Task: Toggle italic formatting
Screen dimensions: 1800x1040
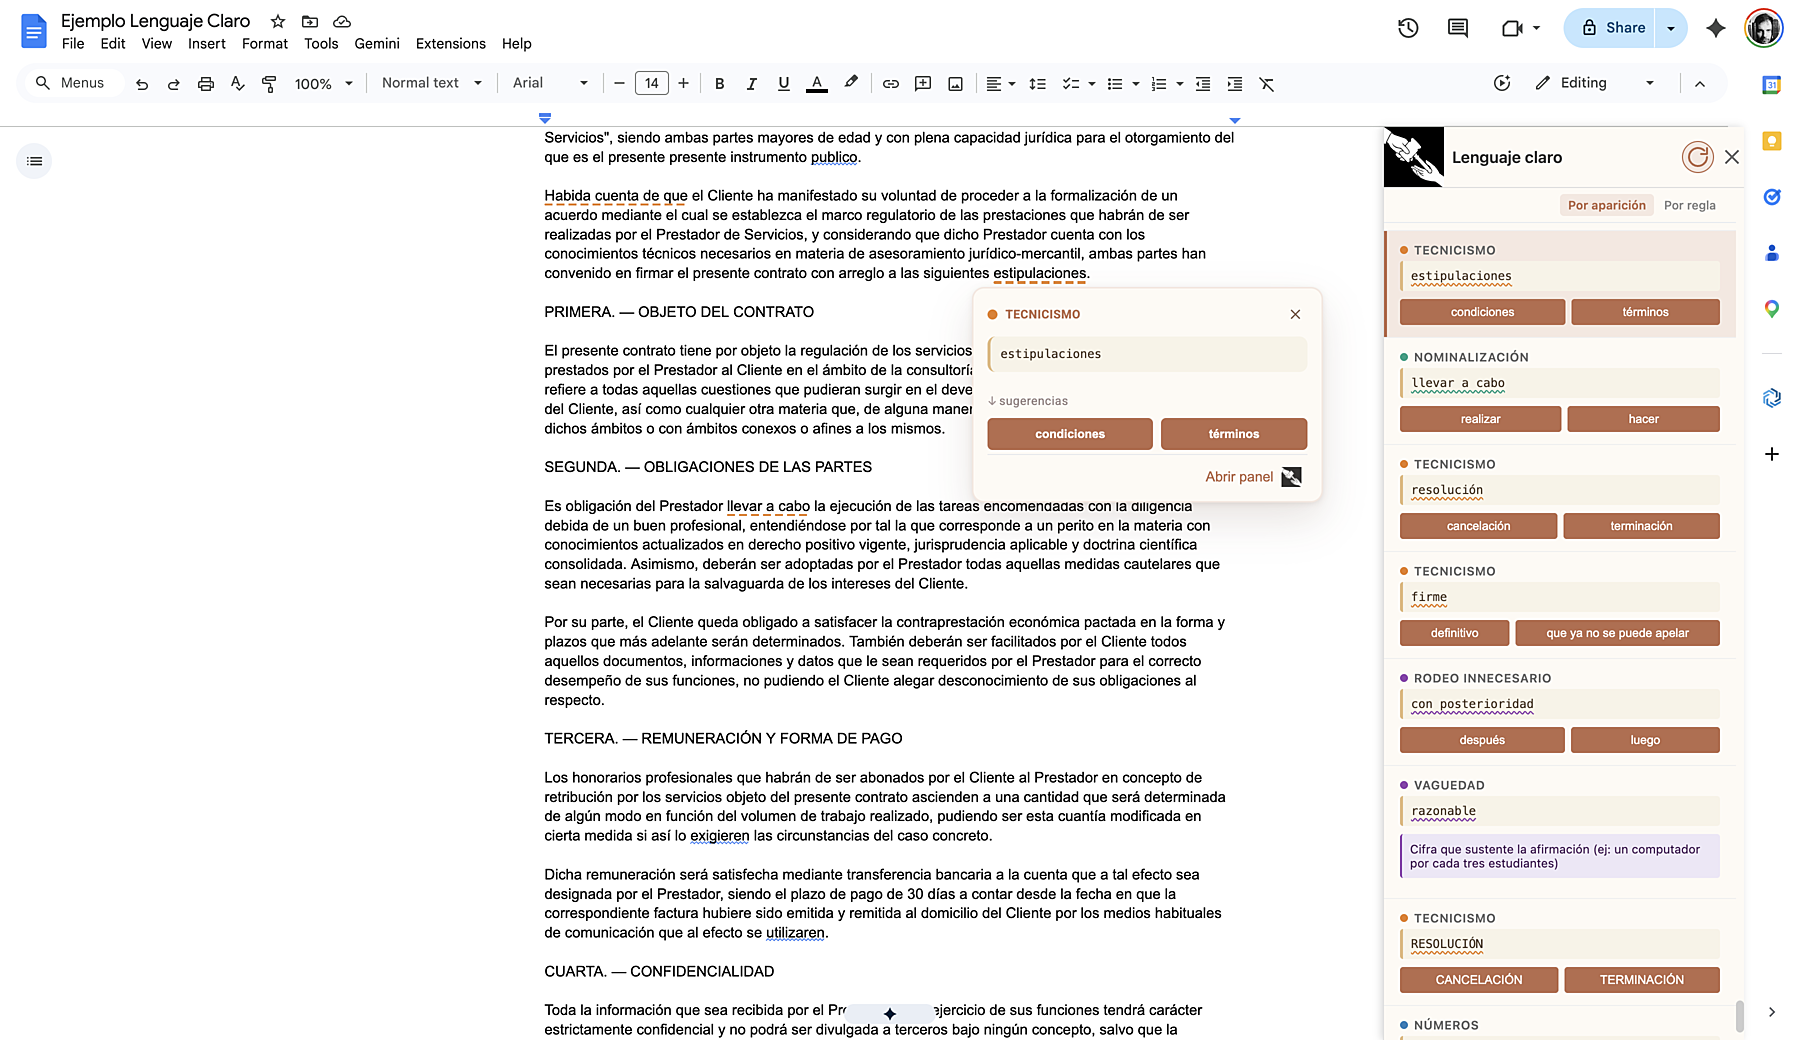Action: pos(751,83)
